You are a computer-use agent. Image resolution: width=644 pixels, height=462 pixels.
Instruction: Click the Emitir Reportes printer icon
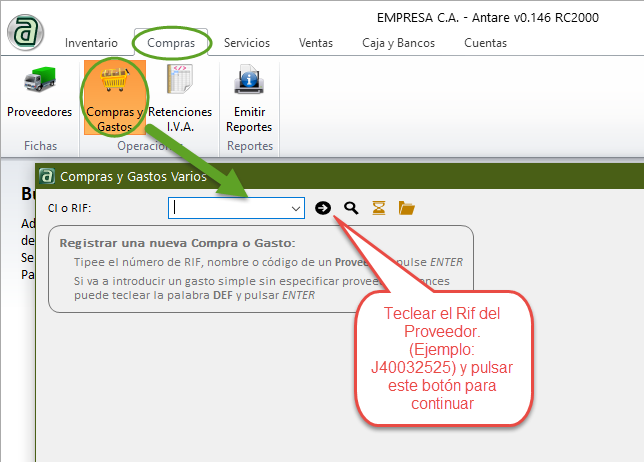pos(248,82)
